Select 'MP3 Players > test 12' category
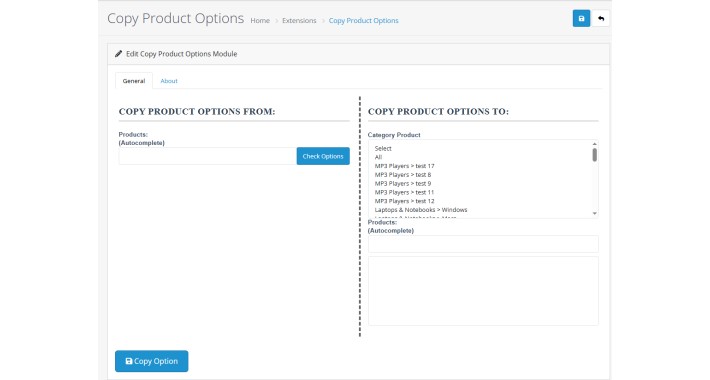This screenshot has width=710, height=380. pyautogui.click(x=480, y=201)
